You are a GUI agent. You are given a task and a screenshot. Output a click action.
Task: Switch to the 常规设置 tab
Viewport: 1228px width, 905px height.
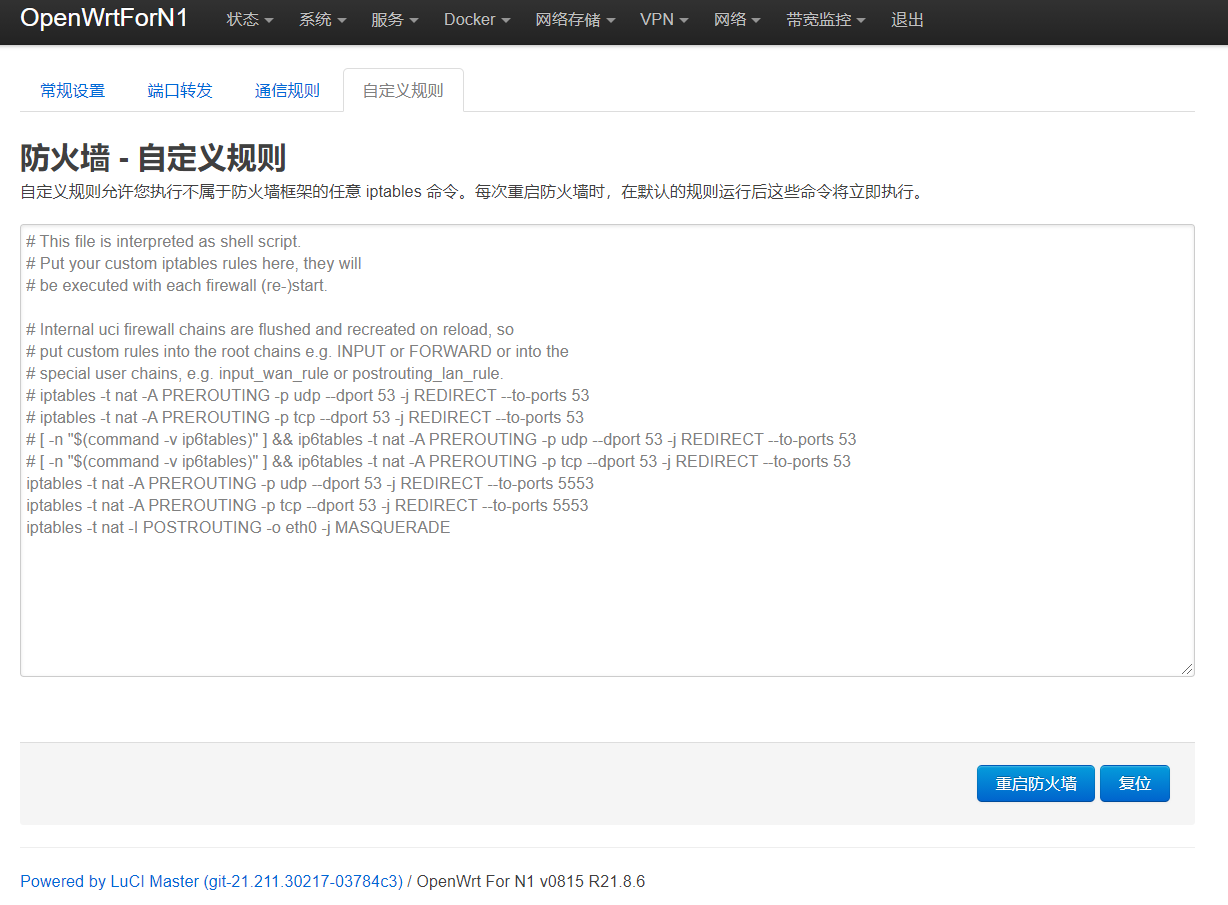[73, 90]
